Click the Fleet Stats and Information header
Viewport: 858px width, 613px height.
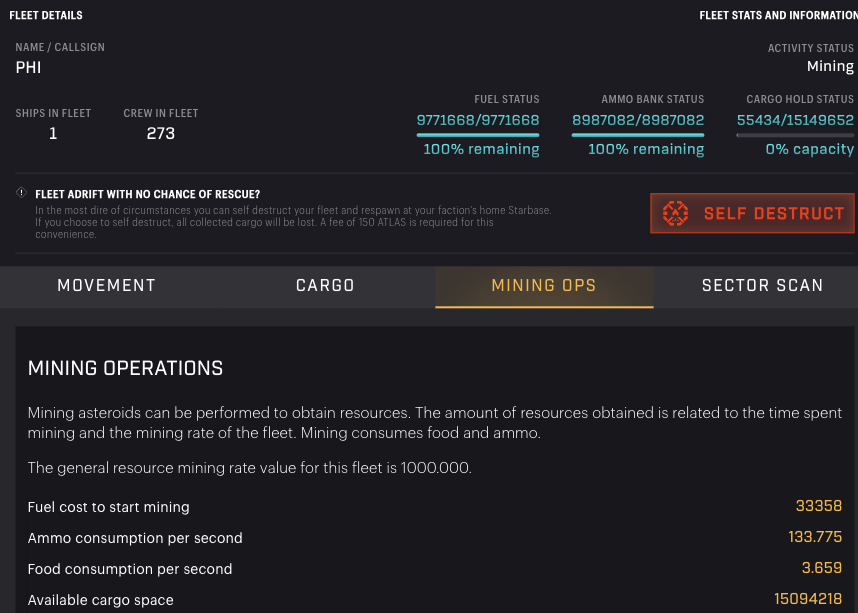click(x=776, y=16)
